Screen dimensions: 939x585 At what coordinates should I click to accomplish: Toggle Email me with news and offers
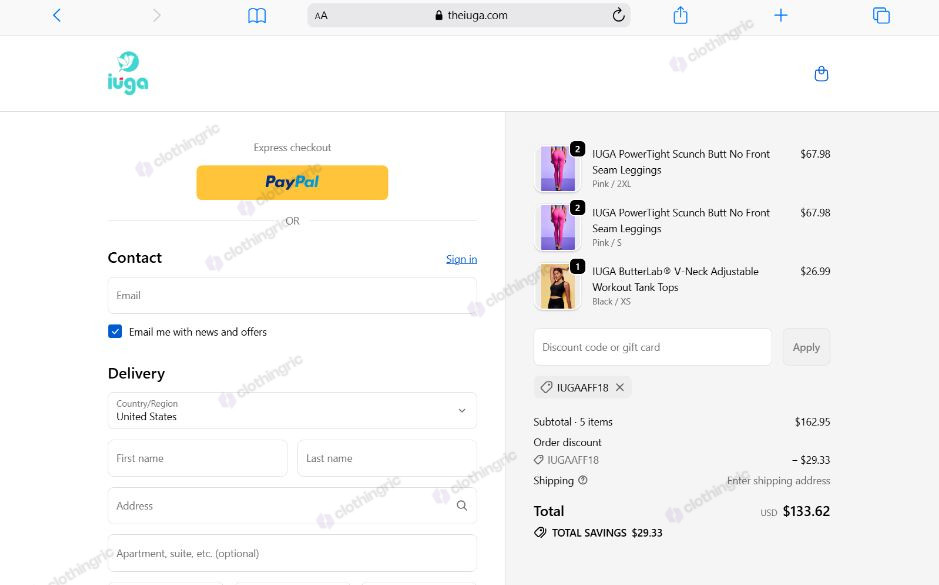click(115, 331)
